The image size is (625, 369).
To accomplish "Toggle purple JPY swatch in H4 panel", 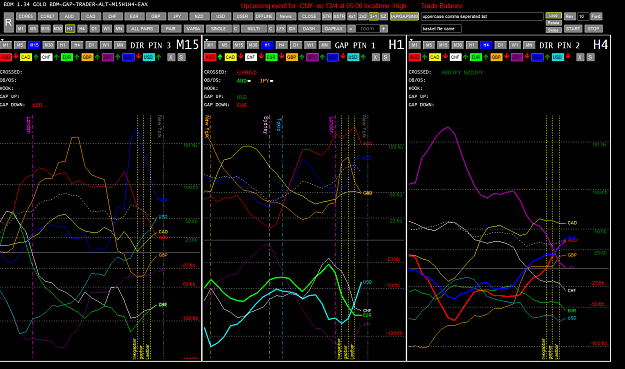I will (x=516, y=57).
